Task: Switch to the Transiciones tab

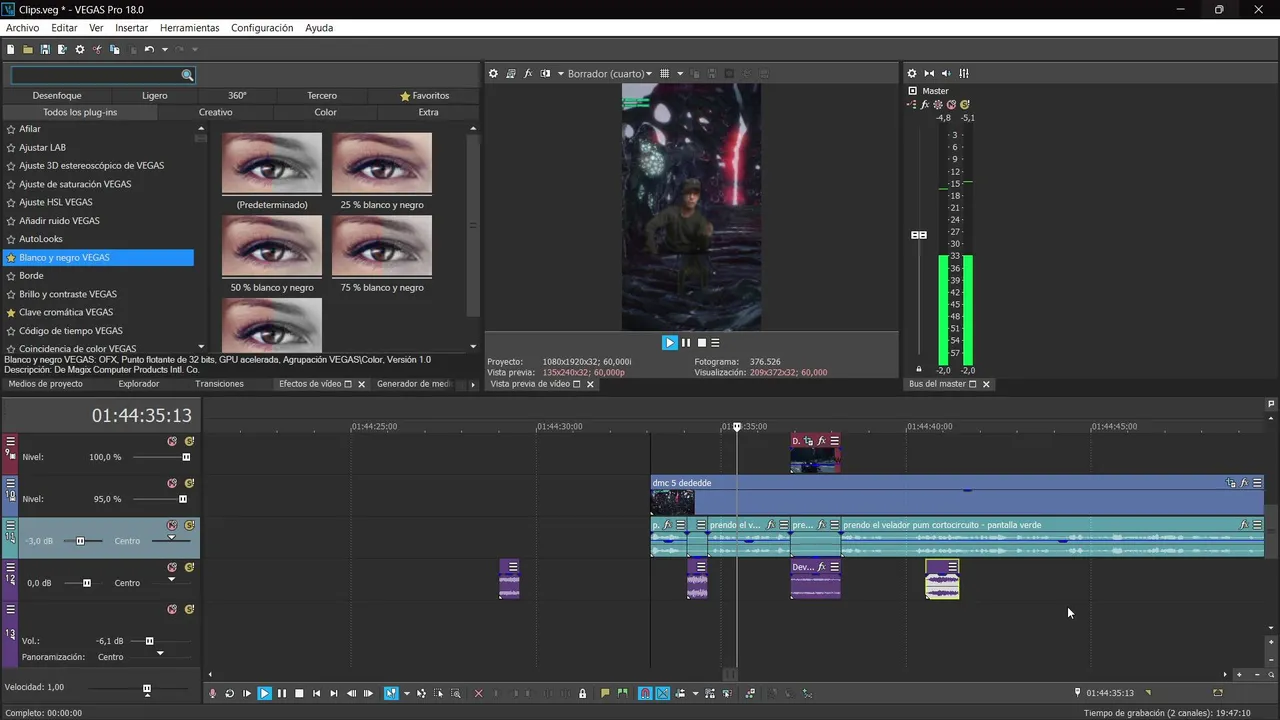Action: [x=219, y=384]
